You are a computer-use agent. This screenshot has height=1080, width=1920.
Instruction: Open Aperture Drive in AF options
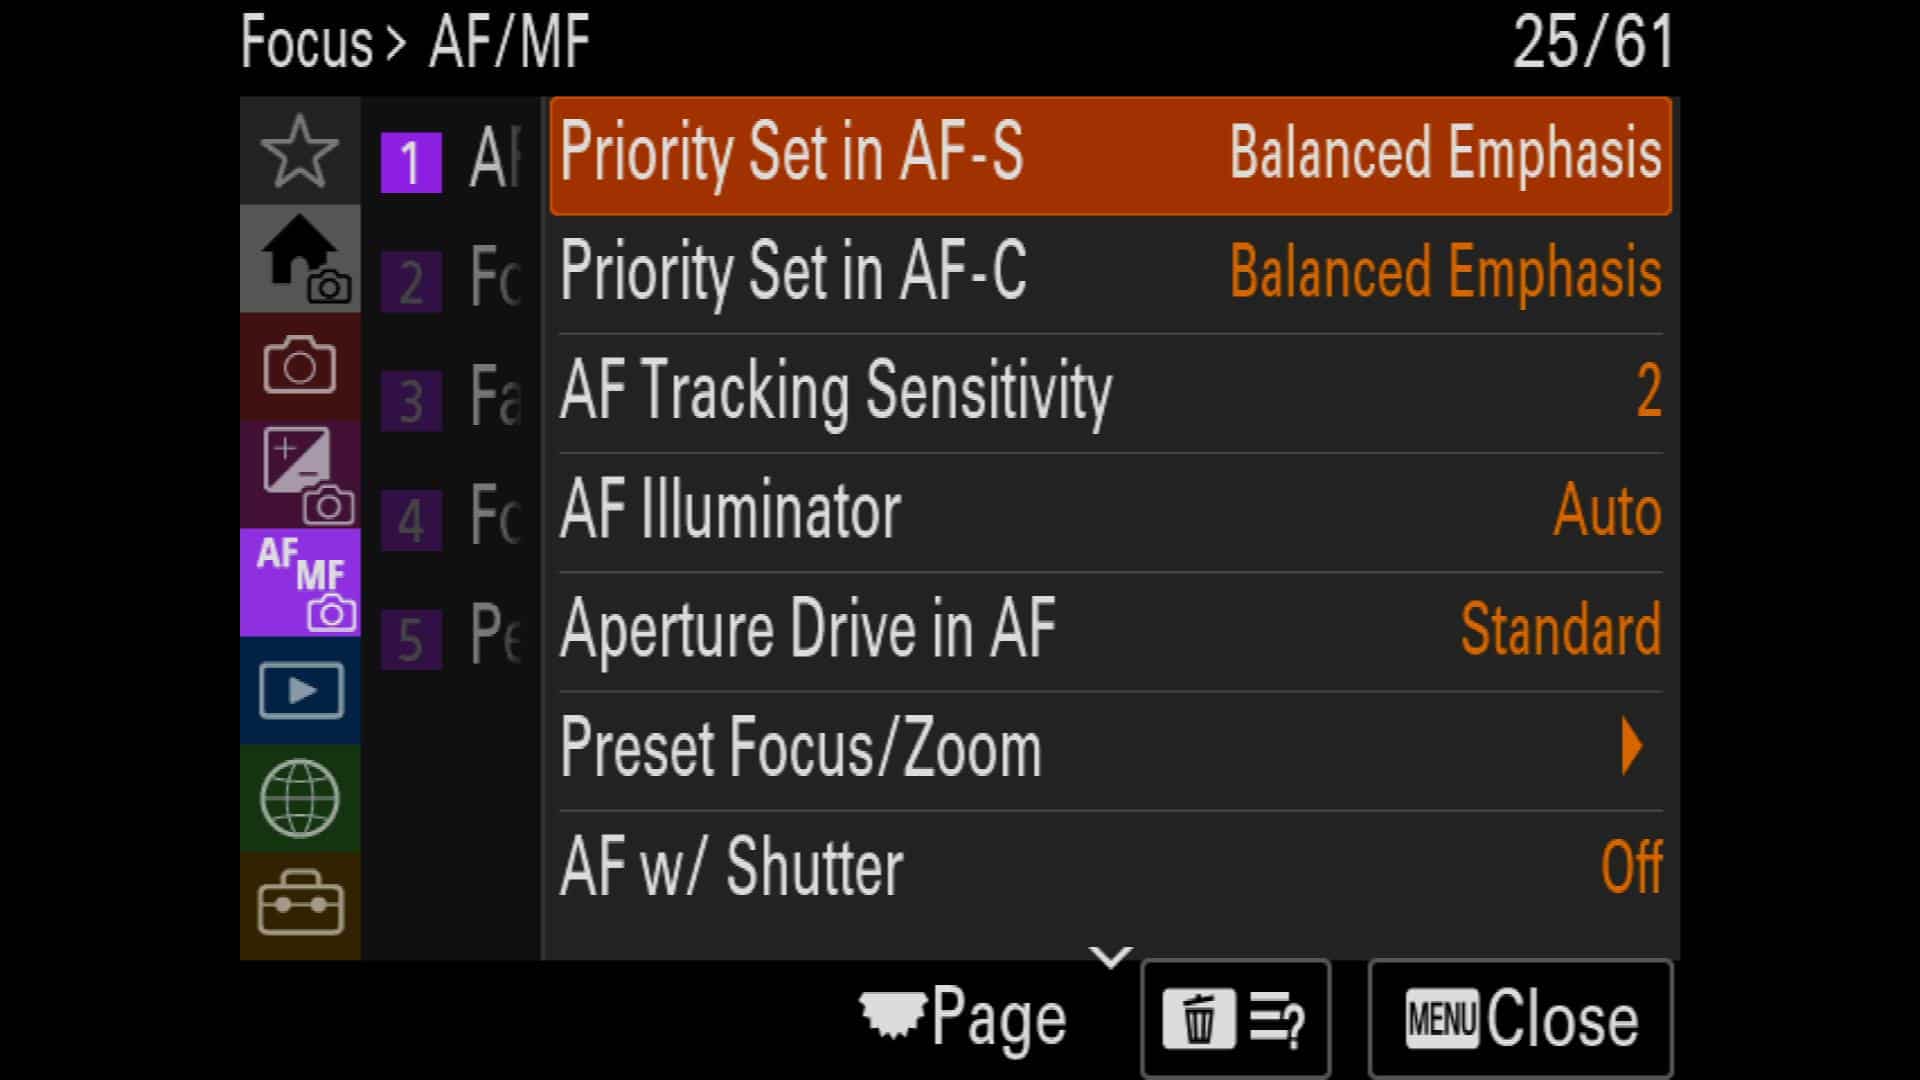[x=1111, y=630]
